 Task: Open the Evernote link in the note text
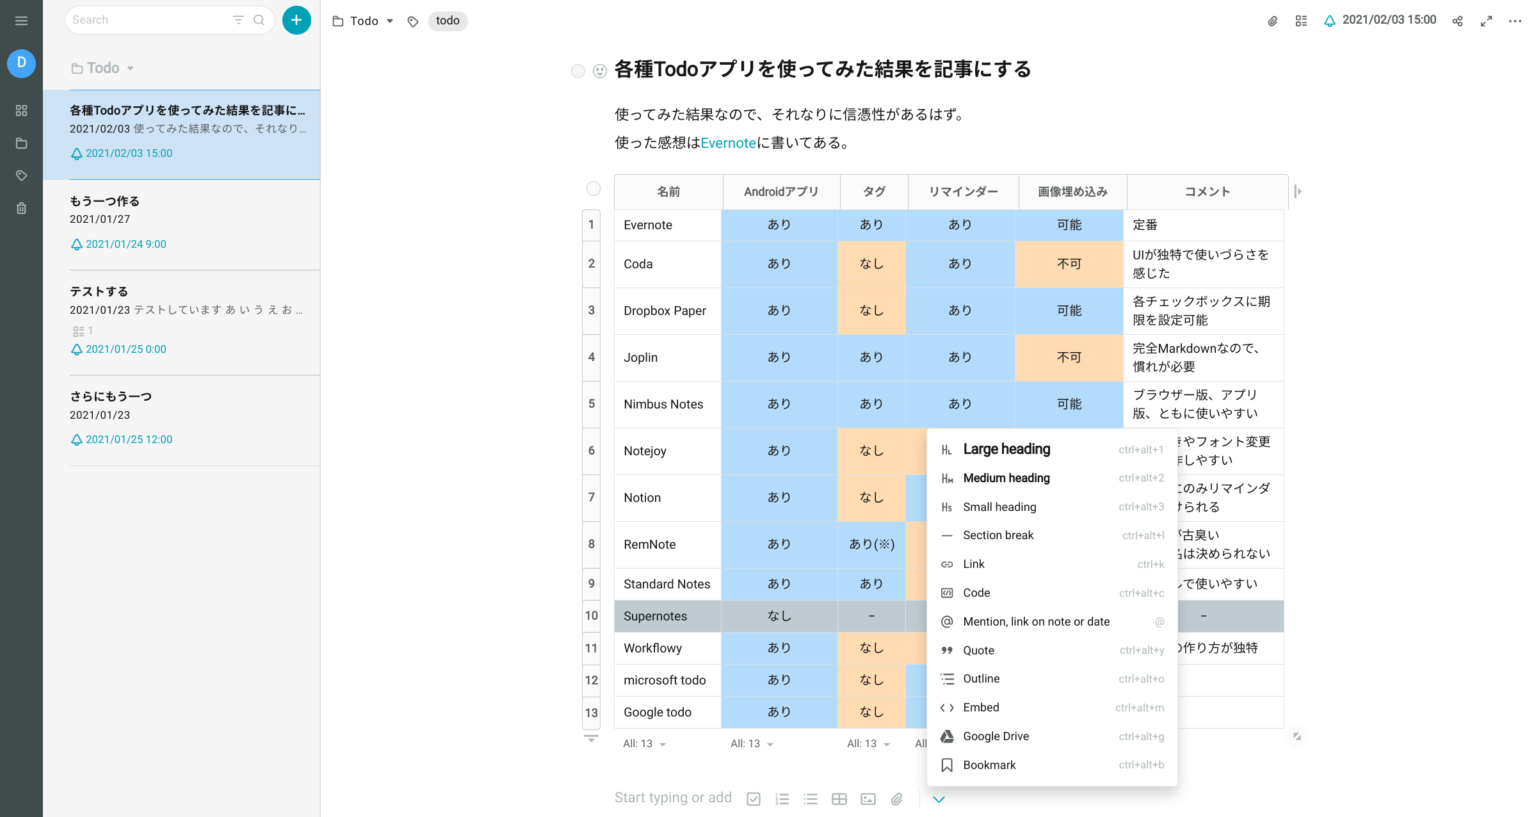(728, 142)
